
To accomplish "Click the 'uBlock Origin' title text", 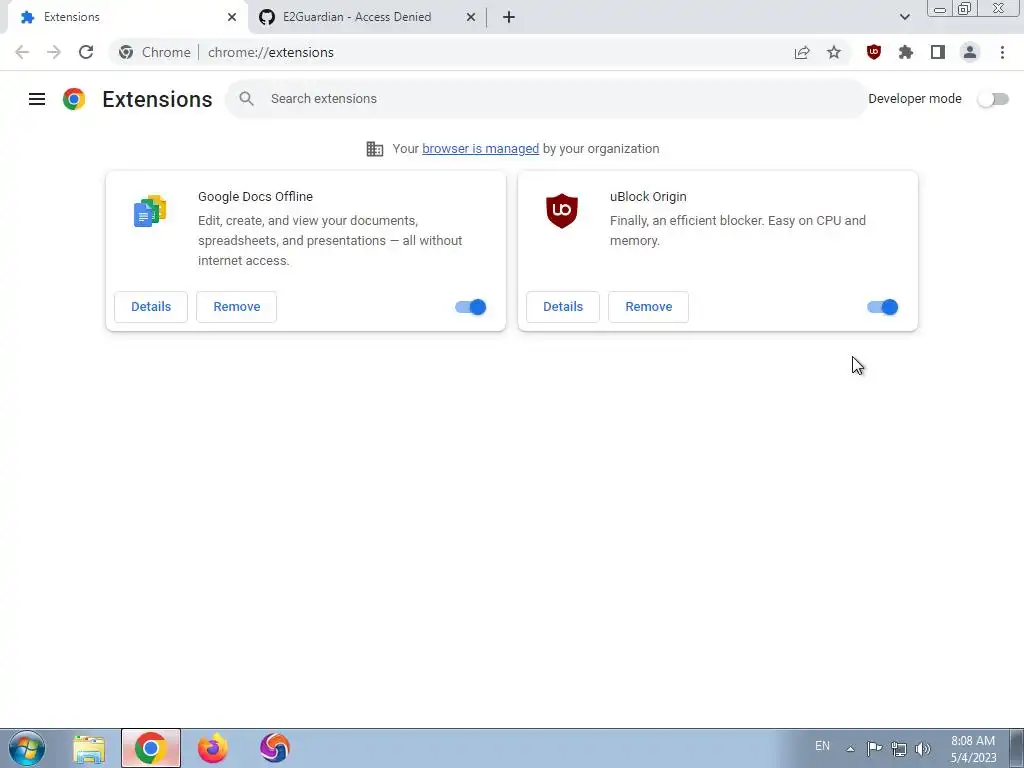I will coord(648,197).
